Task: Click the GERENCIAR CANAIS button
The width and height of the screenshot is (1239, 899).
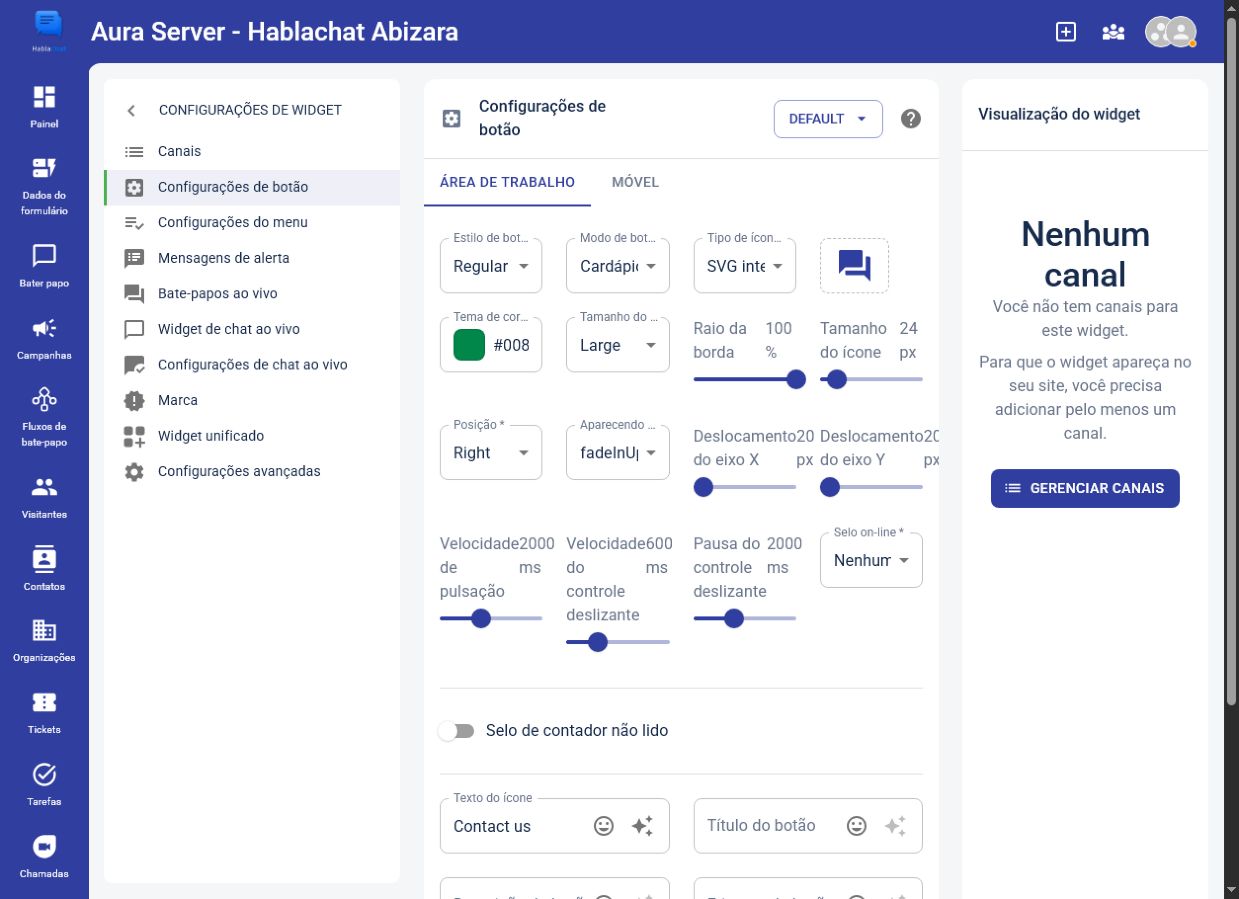Action: pyautogui.click(x=1085, y=488)
